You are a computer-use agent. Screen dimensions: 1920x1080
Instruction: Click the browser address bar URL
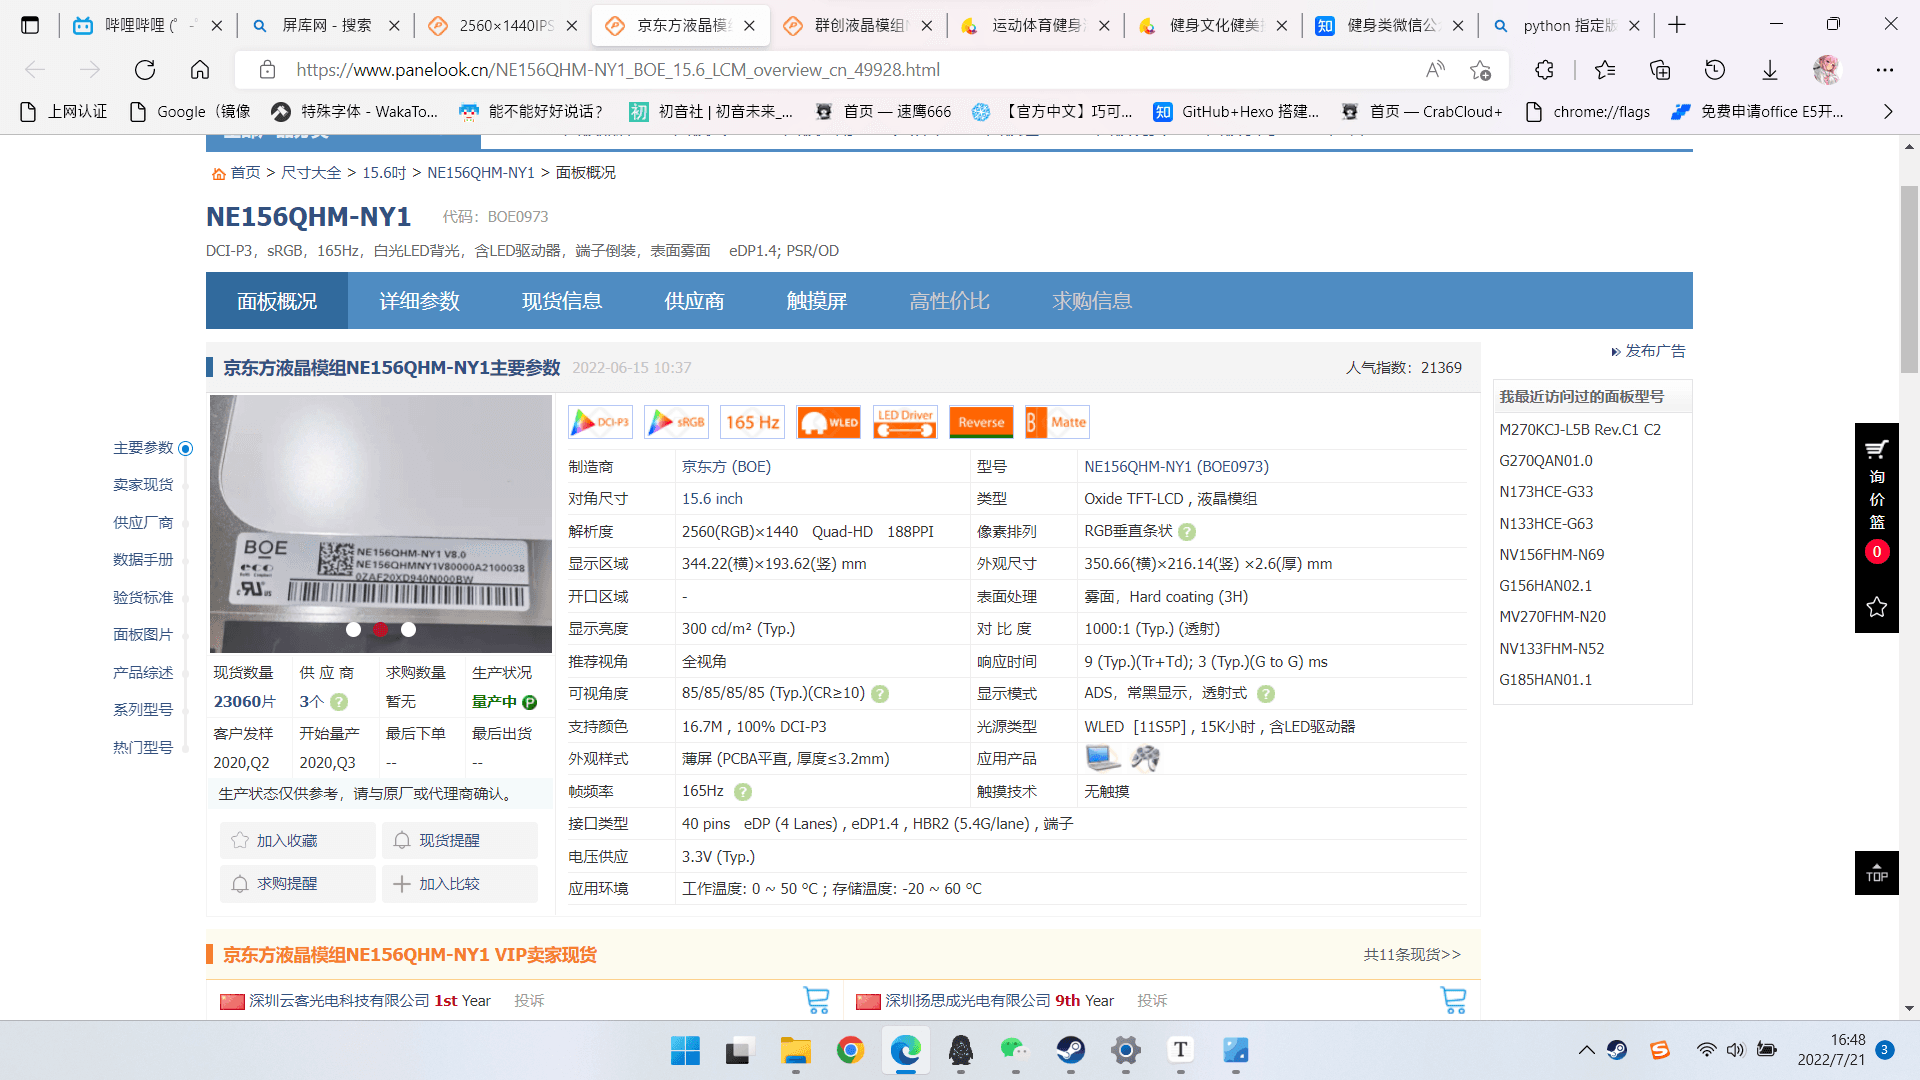click(x=618, y=70)
